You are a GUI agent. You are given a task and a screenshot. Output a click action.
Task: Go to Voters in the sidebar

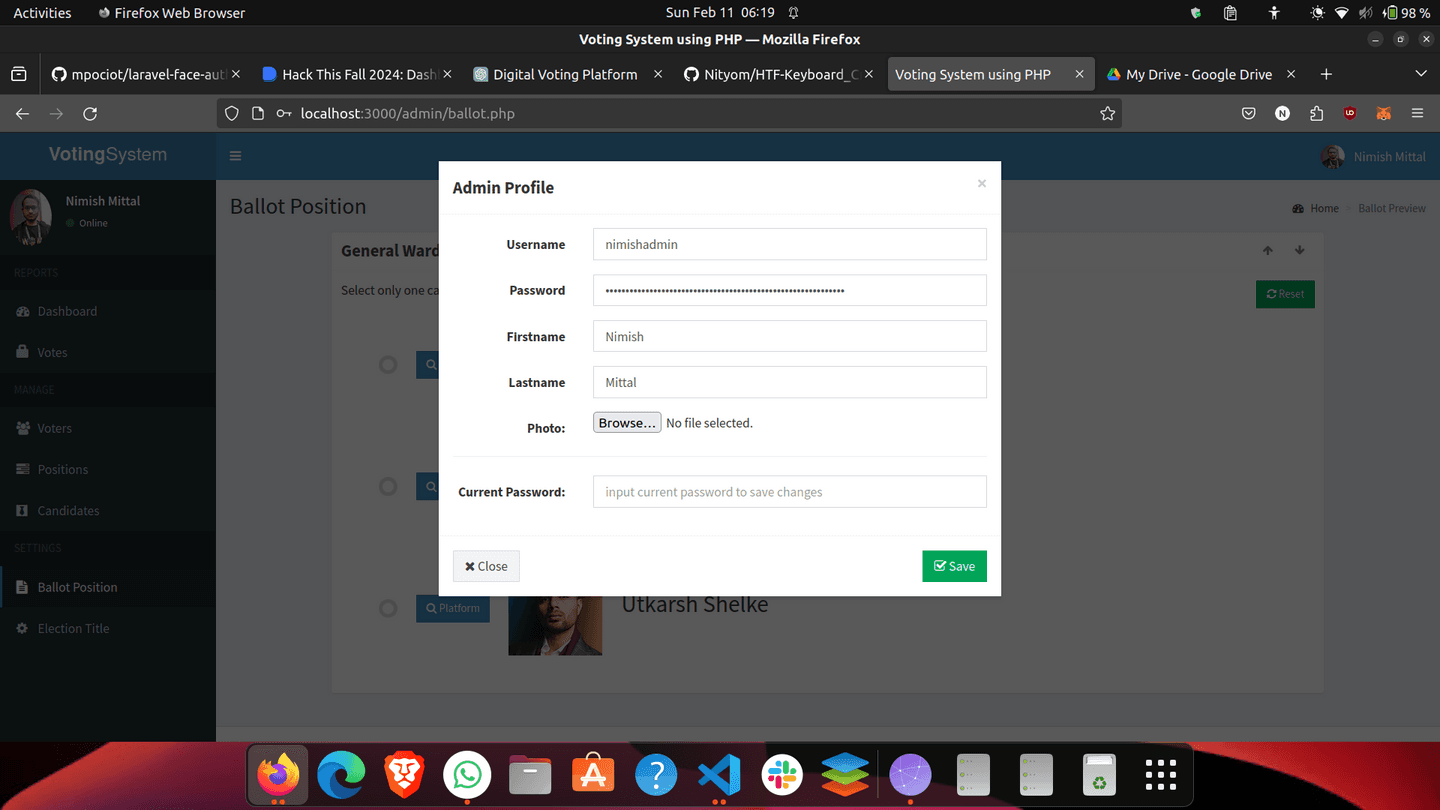[x=107, y=428]
